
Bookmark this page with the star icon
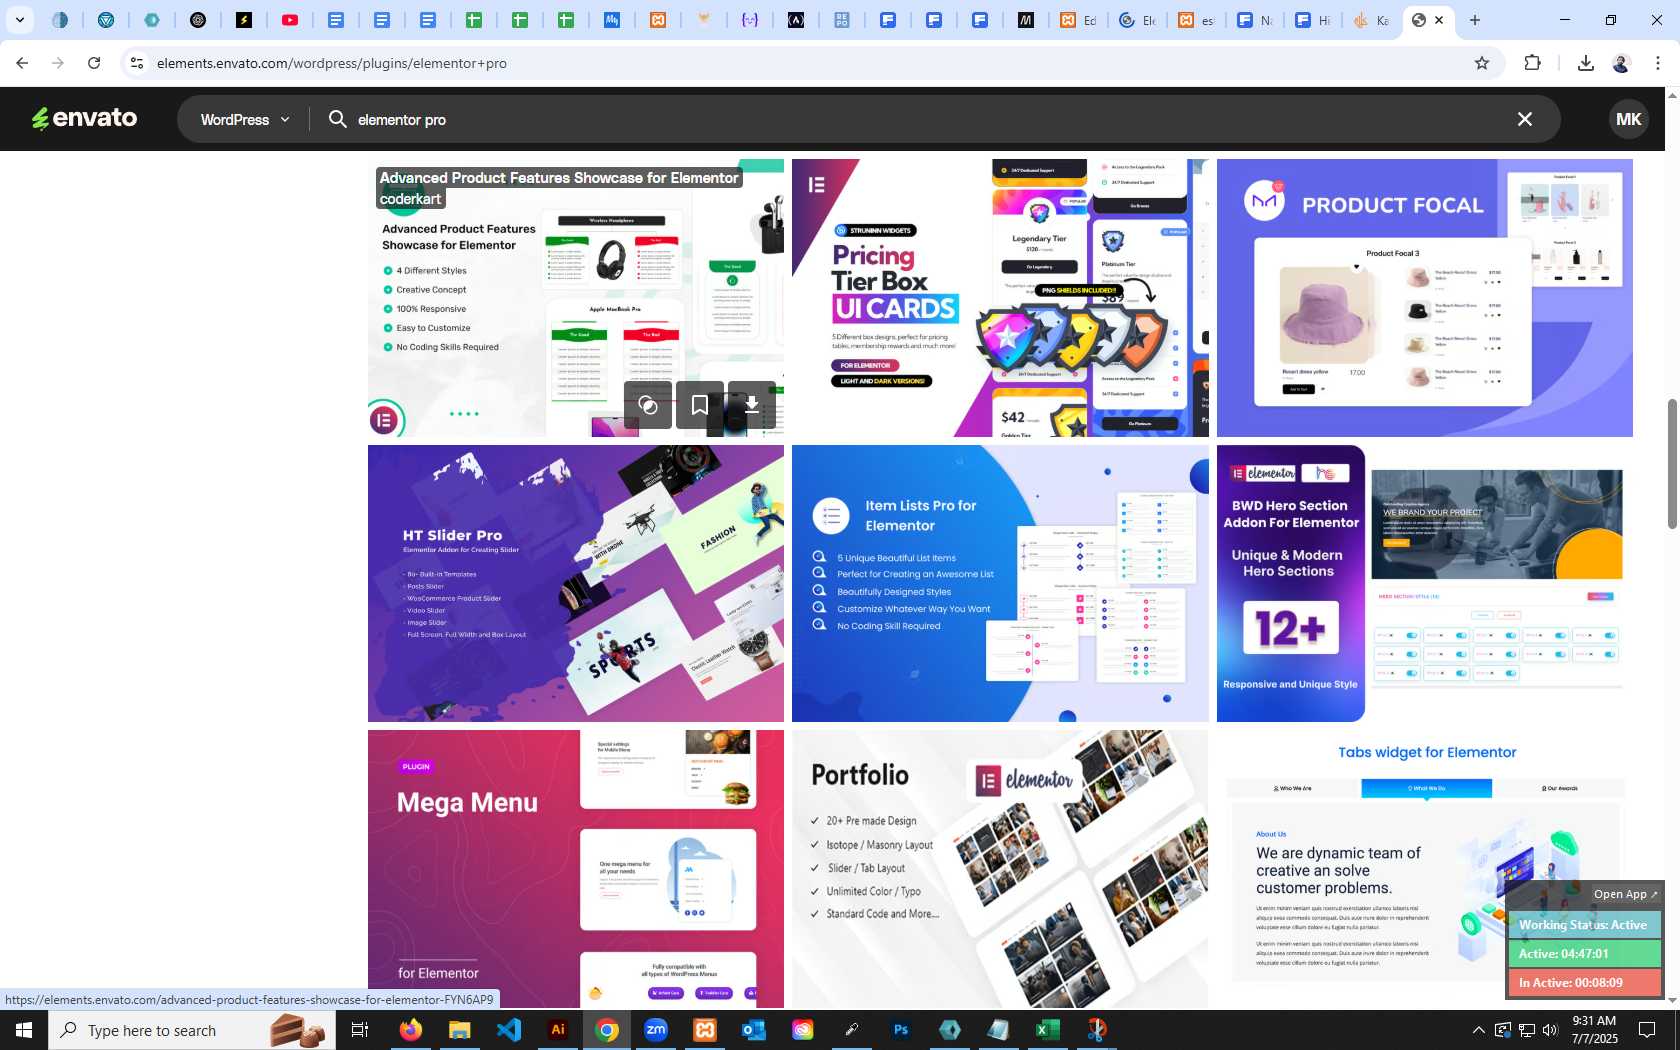pos(1482,63)
